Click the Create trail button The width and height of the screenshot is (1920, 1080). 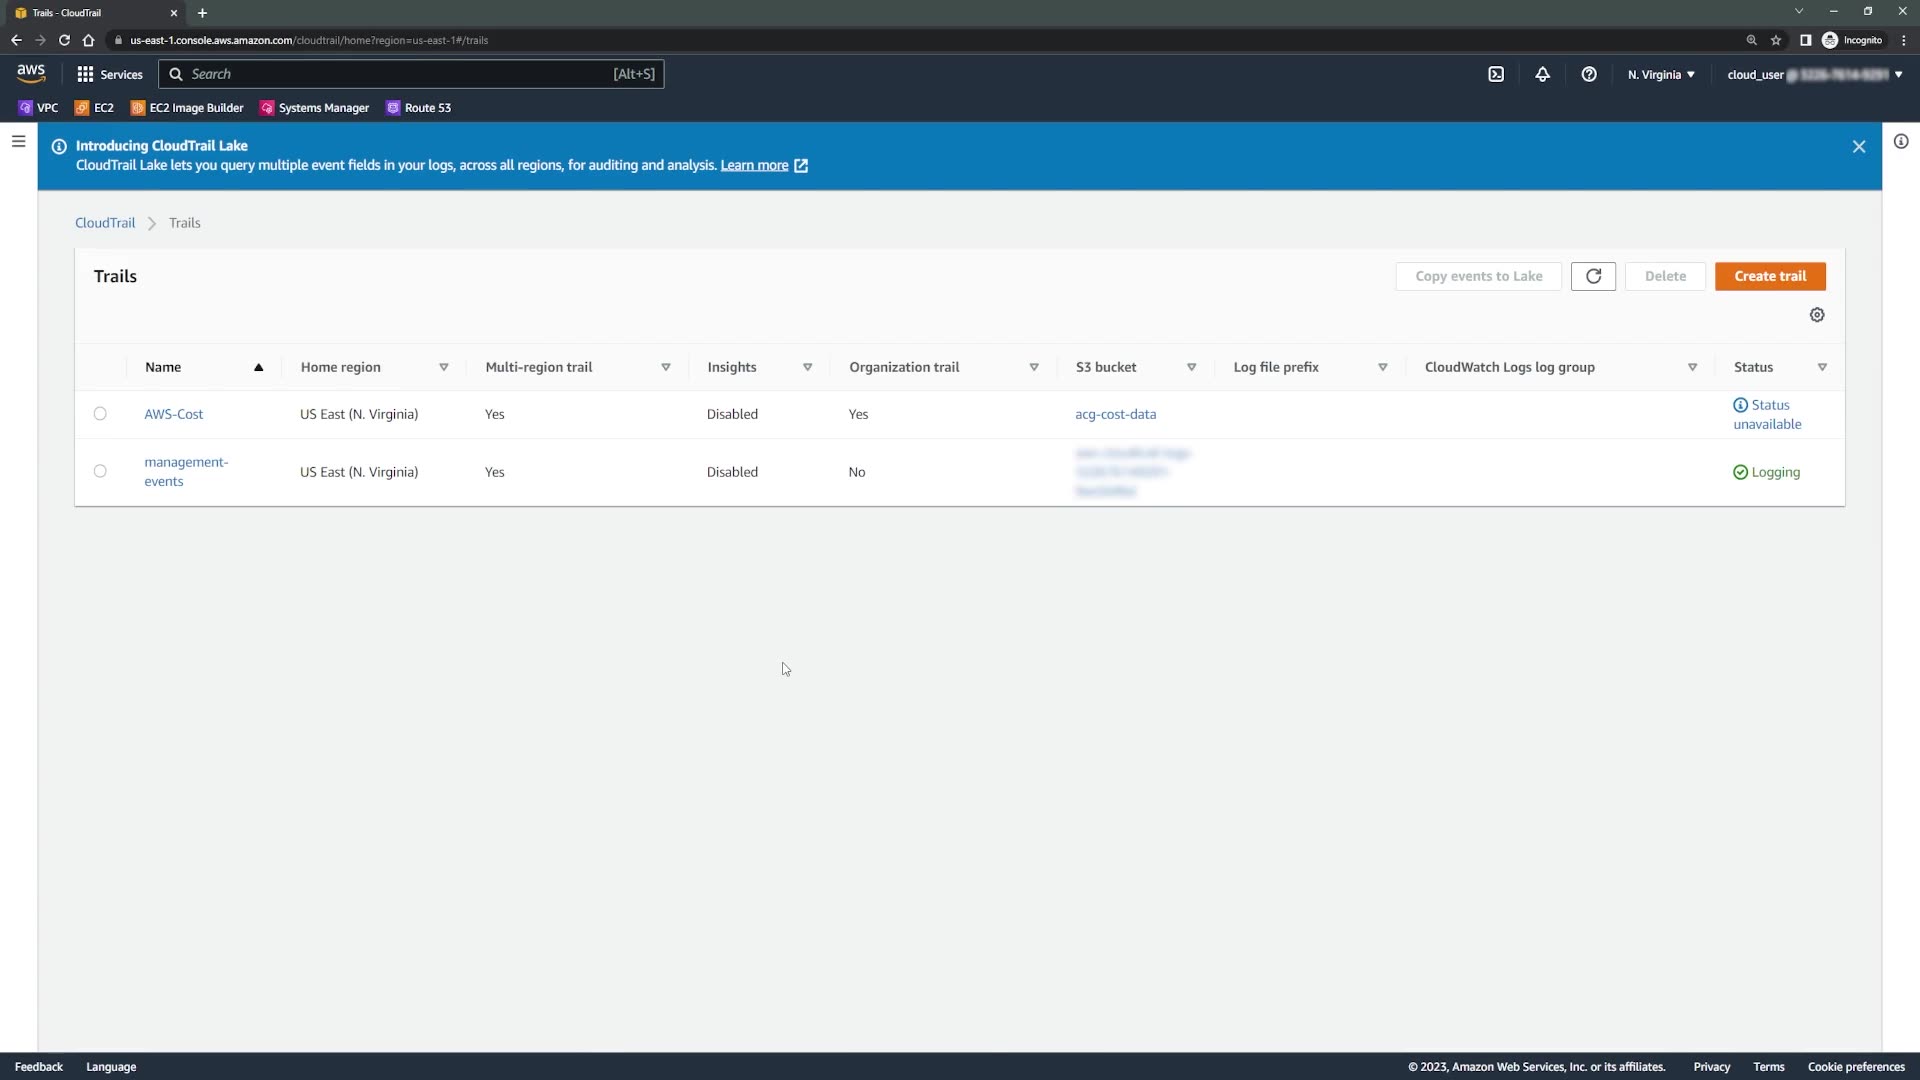(1770, 276)
